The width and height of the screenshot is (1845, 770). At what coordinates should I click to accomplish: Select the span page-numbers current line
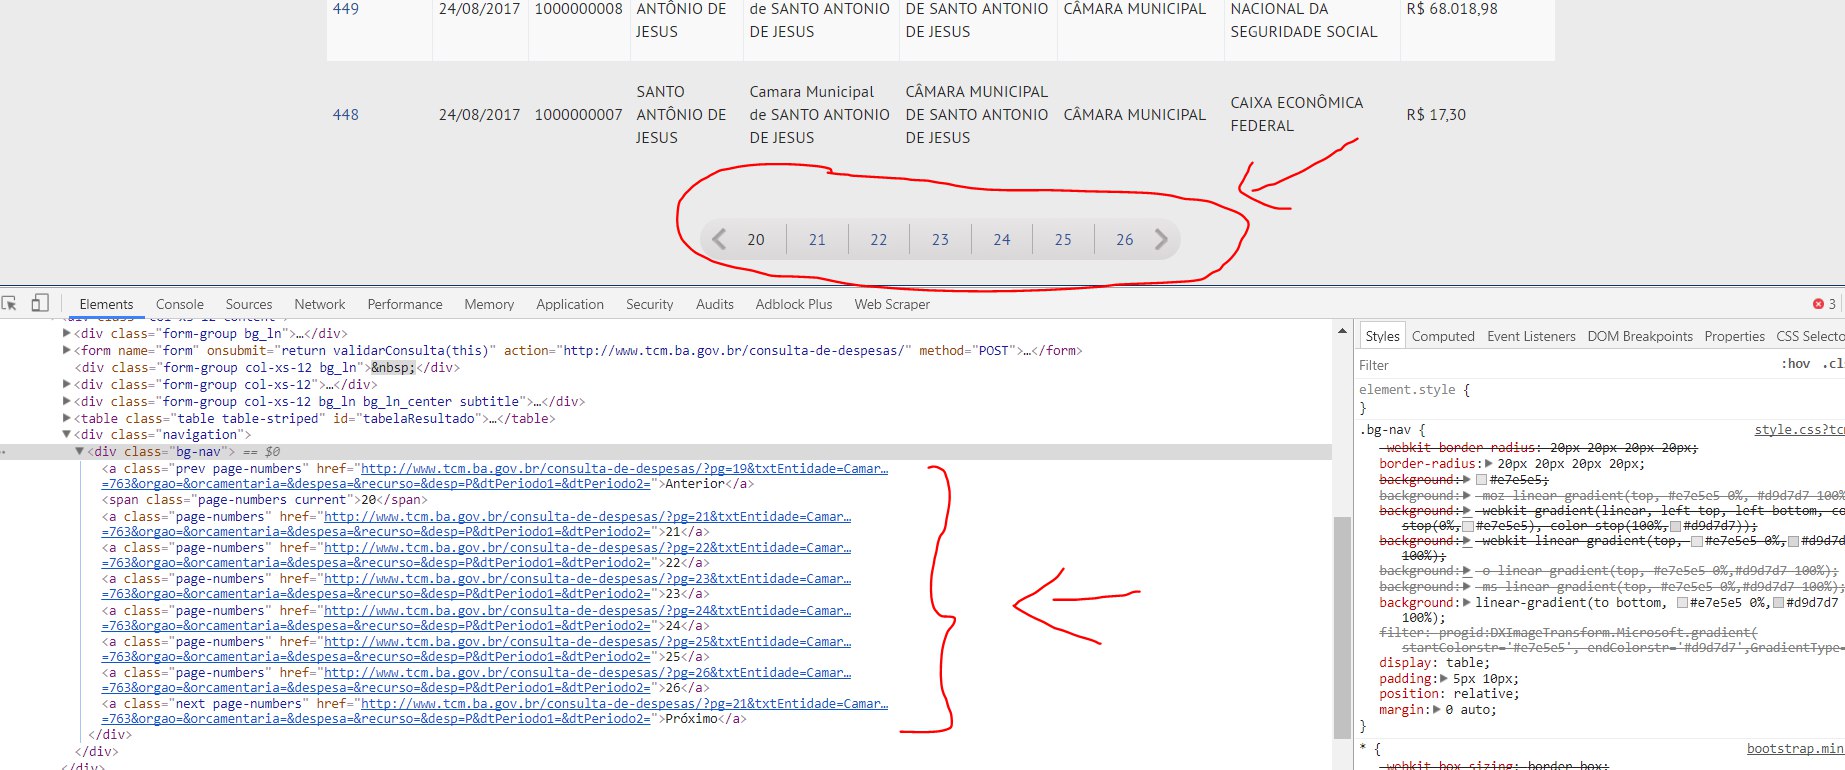point(265,500)
